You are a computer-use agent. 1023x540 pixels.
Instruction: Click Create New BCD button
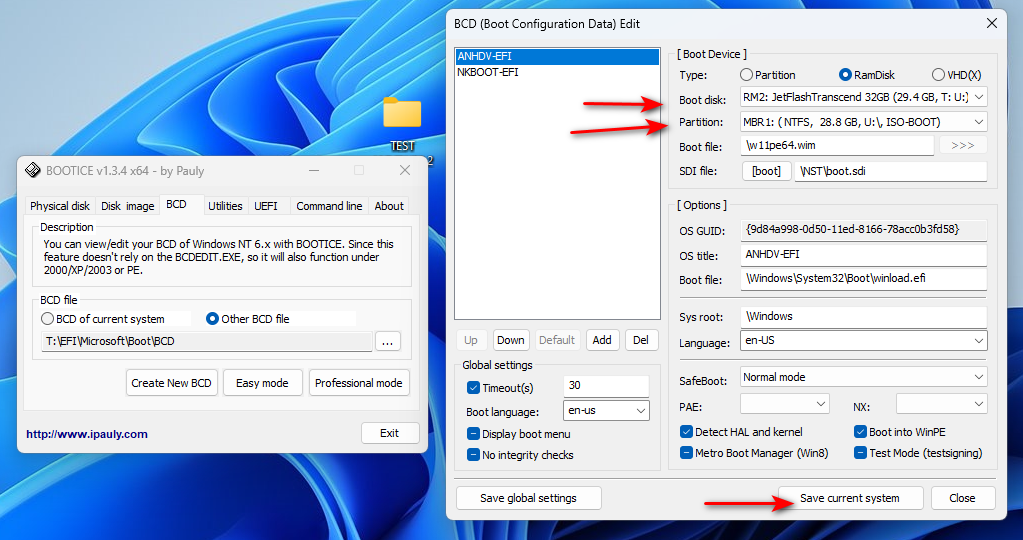click(172, 383)
